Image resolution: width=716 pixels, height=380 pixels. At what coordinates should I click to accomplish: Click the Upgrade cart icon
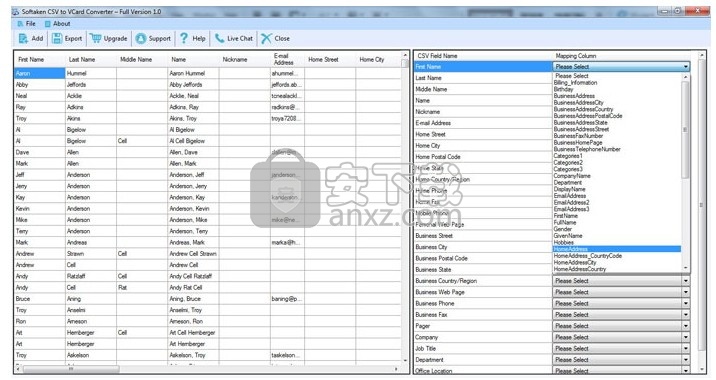click(x=95, y=38)
